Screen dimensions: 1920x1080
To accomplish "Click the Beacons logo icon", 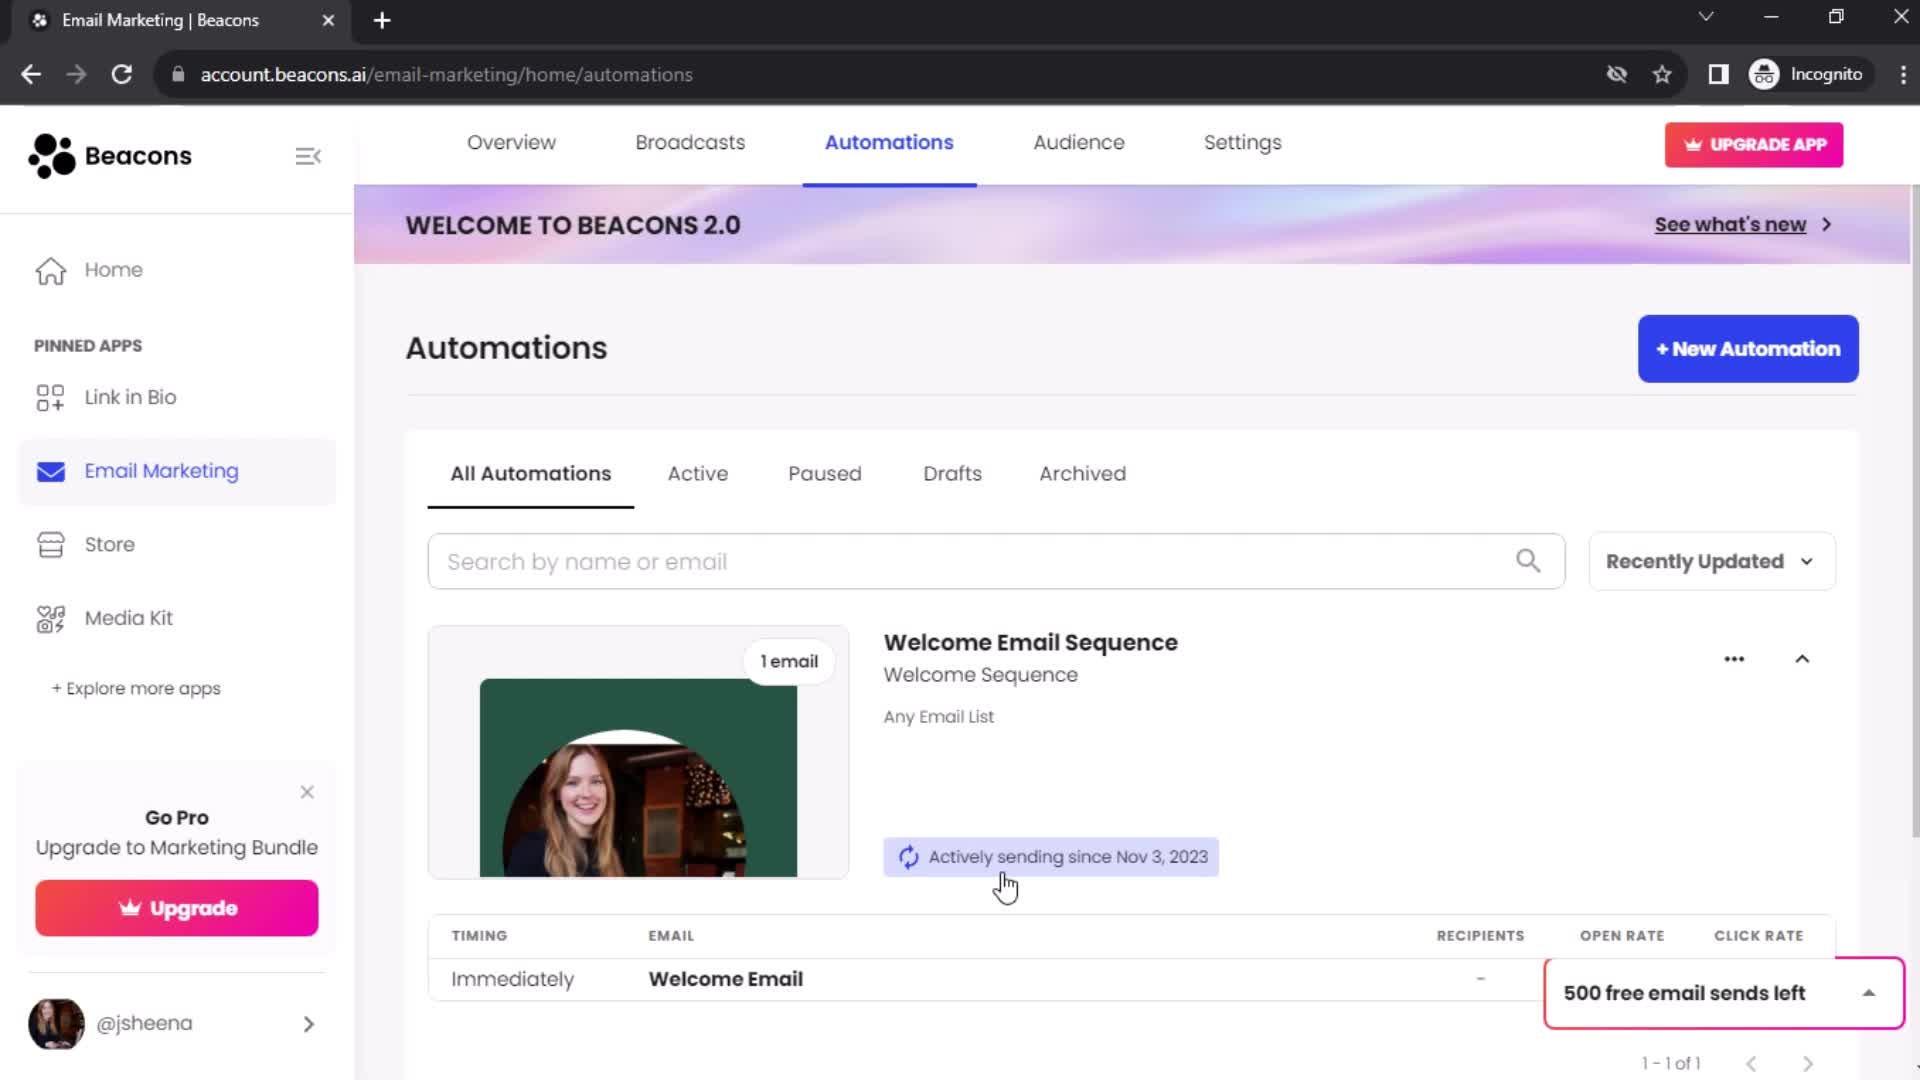I will 49,154.
